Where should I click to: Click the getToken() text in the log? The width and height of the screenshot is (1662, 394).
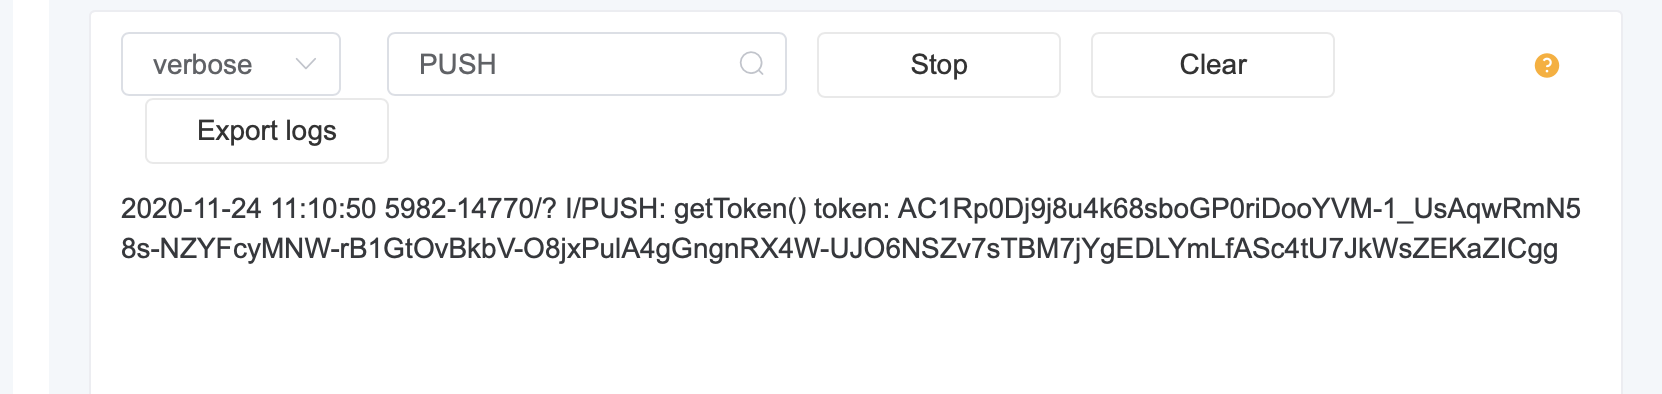tap(740, 209)
